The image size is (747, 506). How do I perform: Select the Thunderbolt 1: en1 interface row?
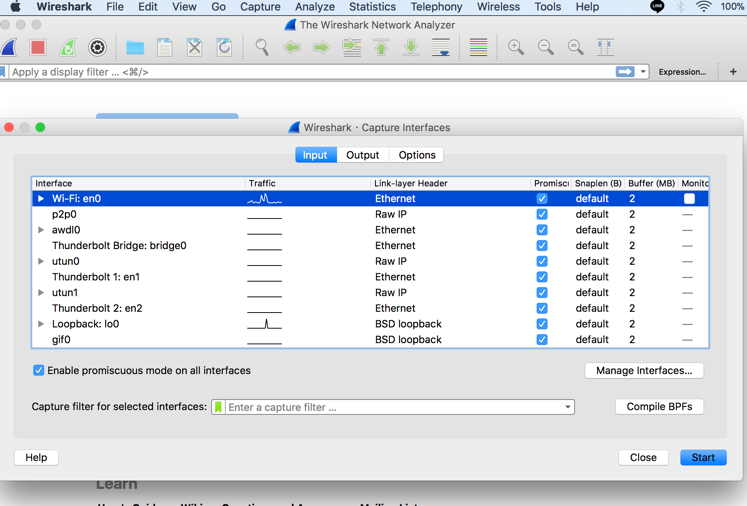[x=370, y=277]
